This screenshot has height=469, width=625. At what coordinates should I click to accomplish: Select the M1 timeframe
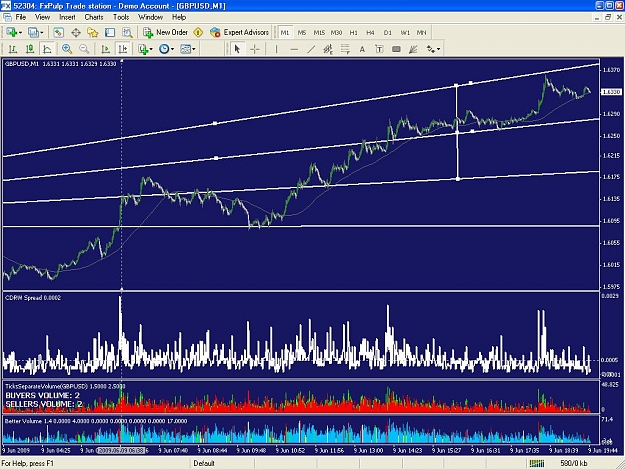click(285, 33)
